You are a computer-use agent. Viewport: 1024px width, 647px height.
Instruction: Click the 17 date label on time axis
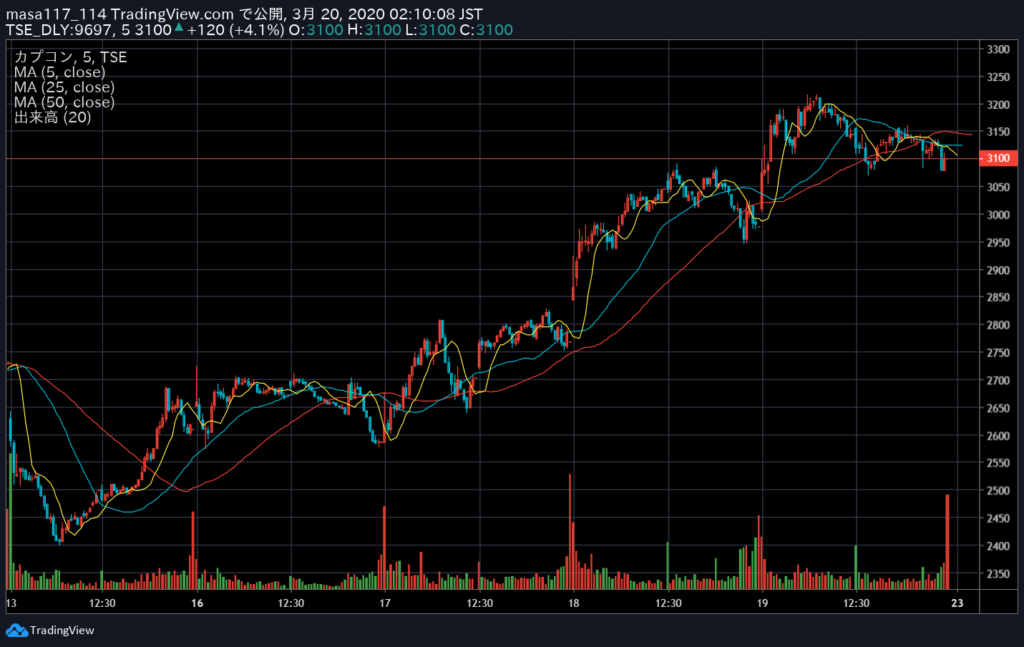coord(385,603)
